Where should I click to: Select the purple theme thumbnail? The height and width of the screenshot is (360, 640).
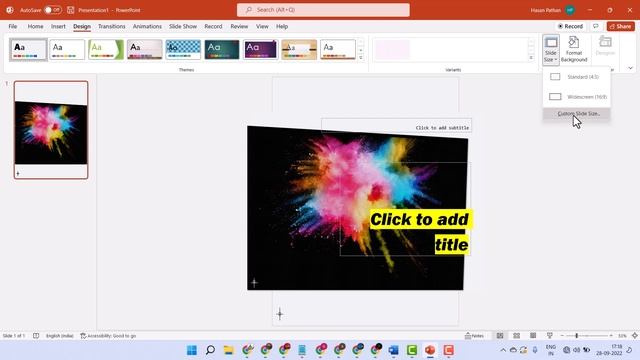click(x=260, y=50)
